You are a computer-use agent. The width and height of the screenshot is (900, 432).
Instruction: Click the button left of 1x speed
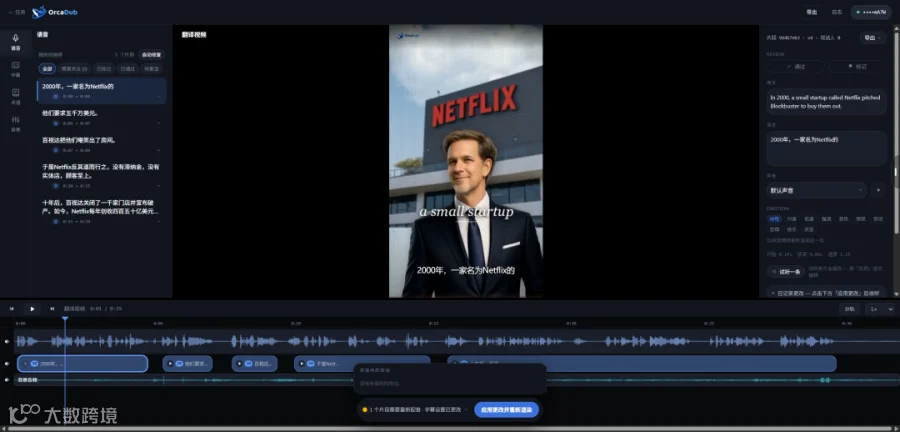point(850,309)
